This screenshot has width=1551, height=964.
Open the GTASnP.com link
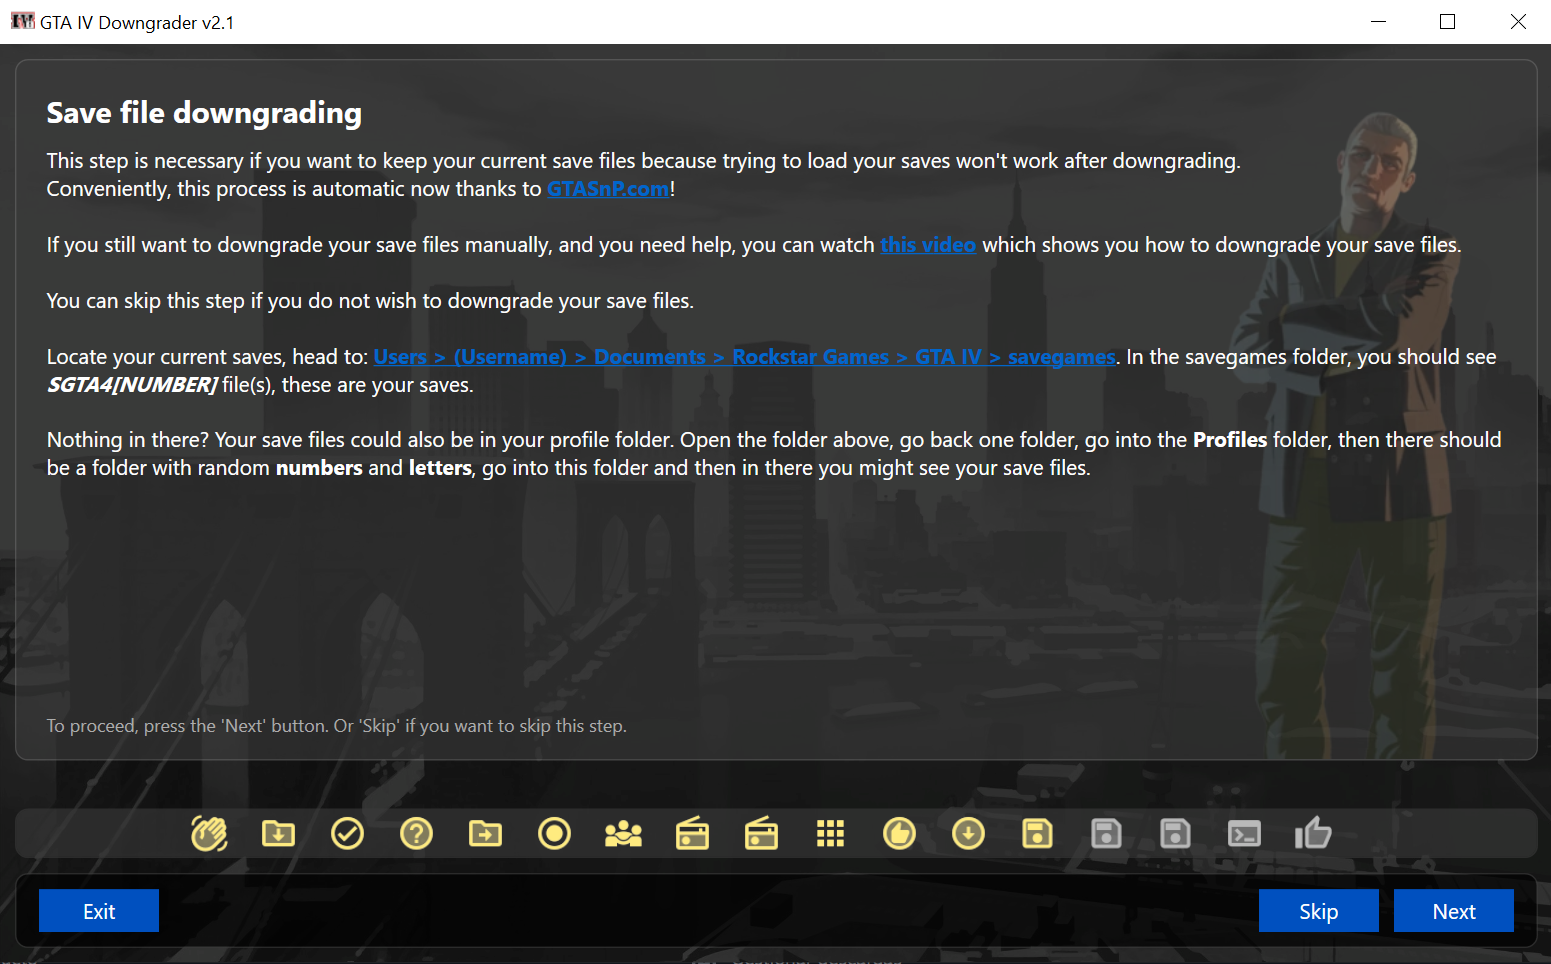pos(608,189)
